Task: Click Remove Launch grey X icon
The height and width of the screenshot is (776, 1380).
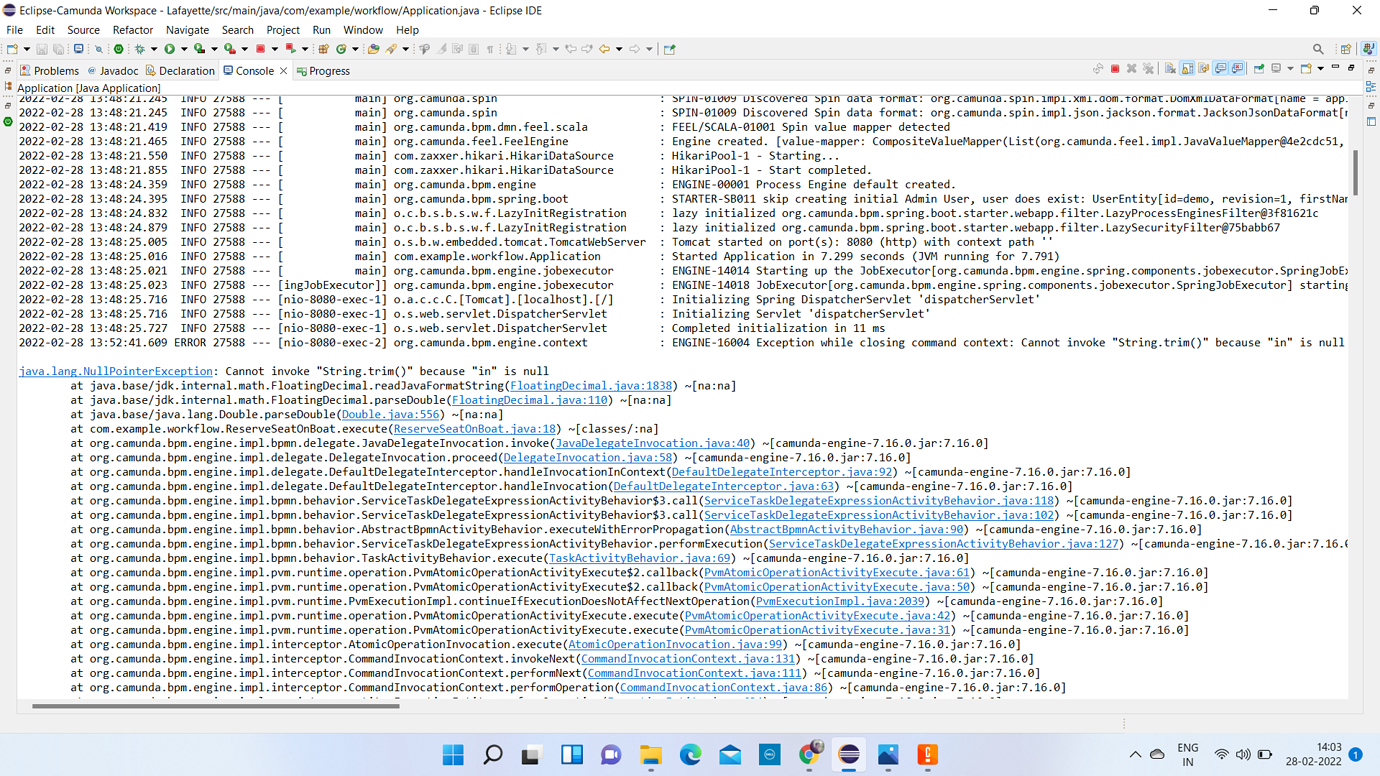Action: point(1132,69)
